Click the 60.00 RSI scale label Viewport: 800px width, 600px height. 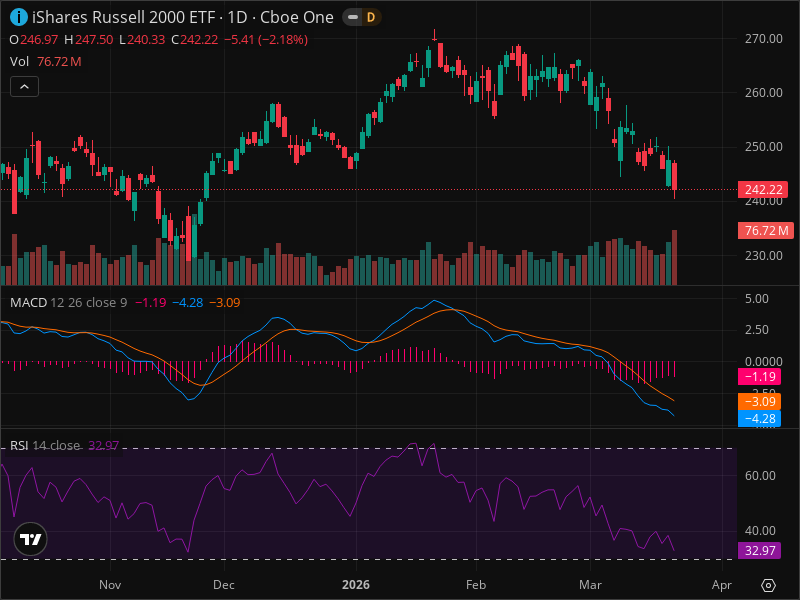tap(760, 476)
